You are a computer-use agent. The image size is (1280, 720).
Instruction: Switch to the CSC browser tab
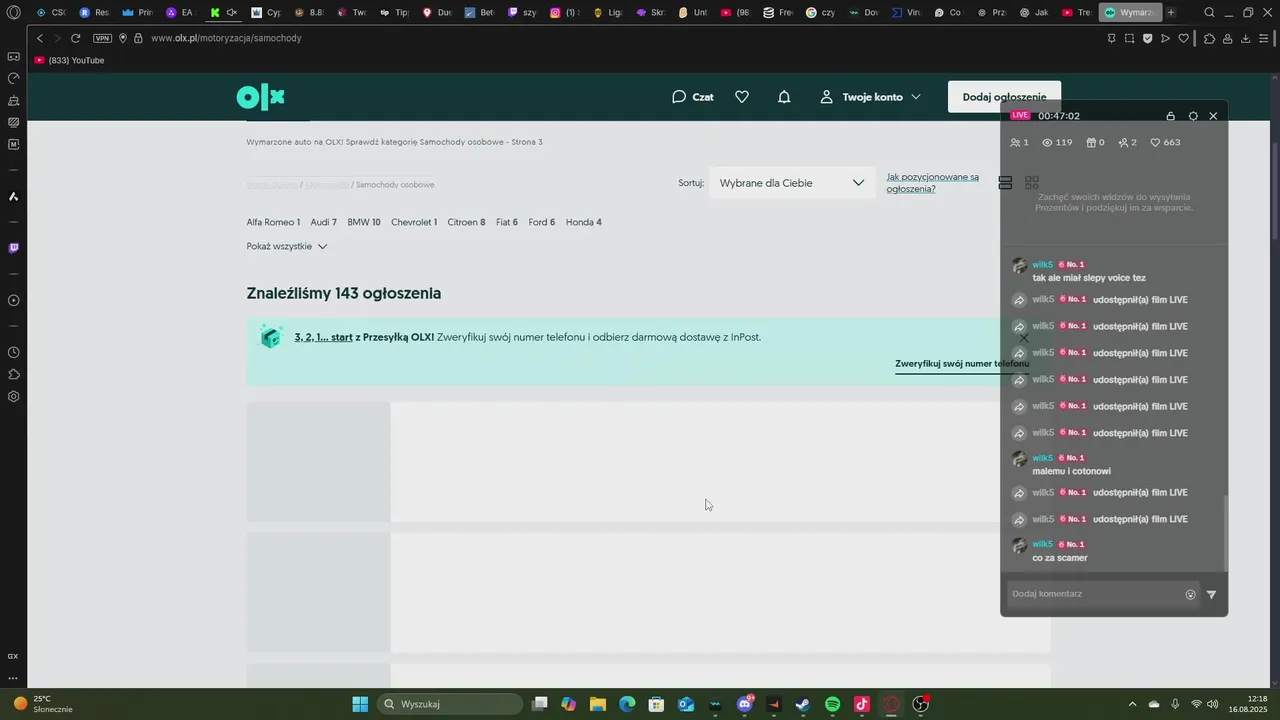51,12
